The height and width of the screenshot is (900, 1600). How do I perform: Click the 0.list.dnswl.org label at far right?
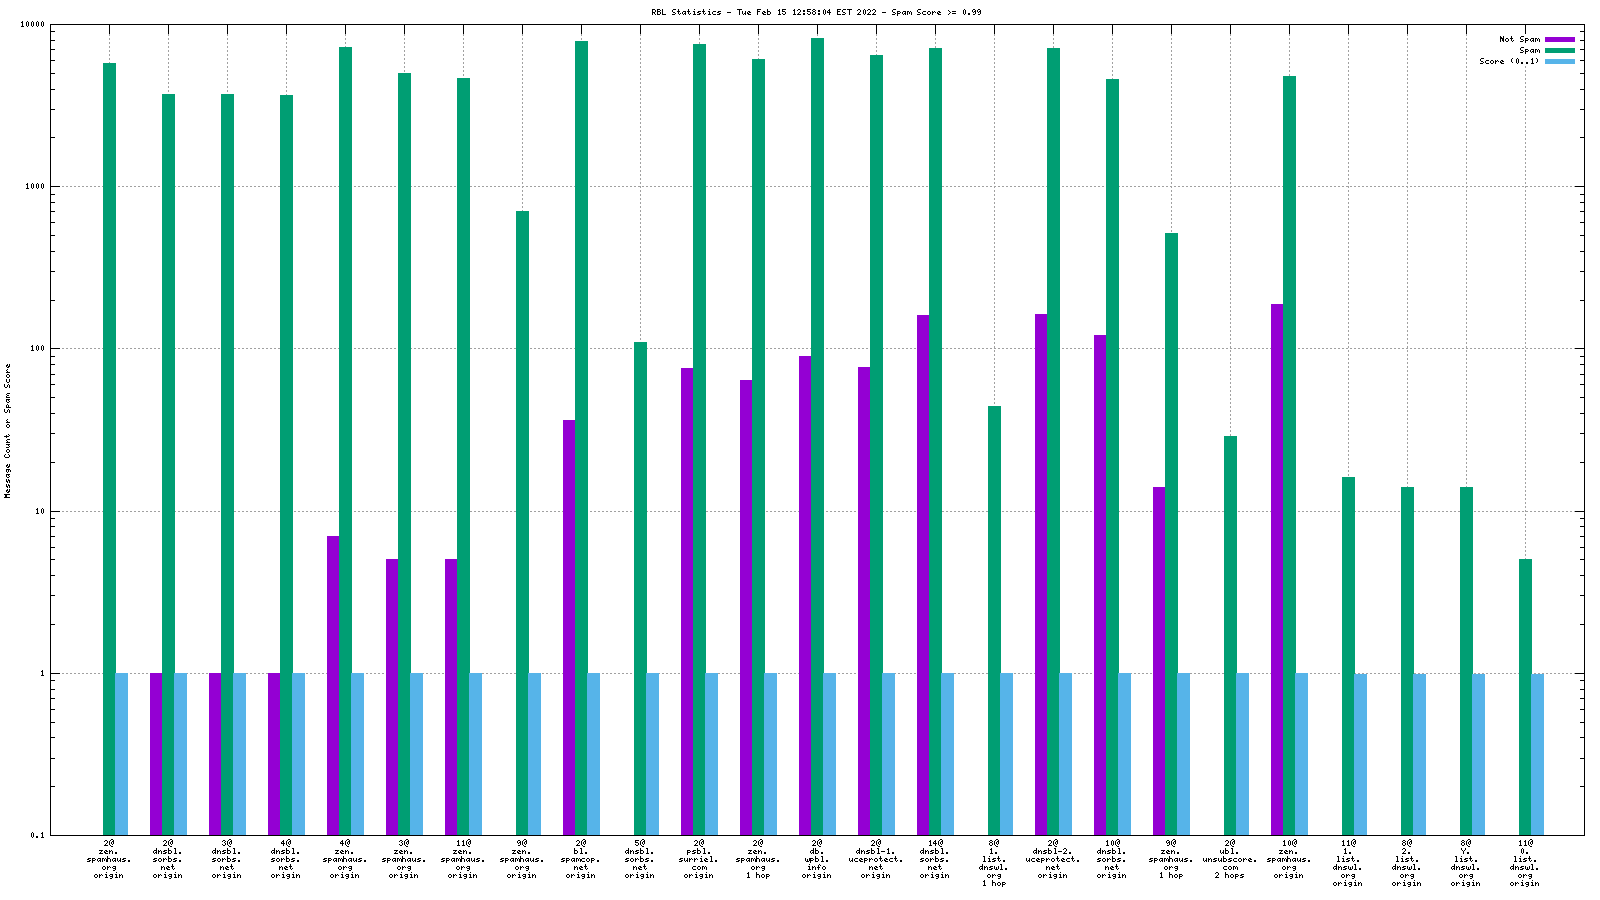1524,863
